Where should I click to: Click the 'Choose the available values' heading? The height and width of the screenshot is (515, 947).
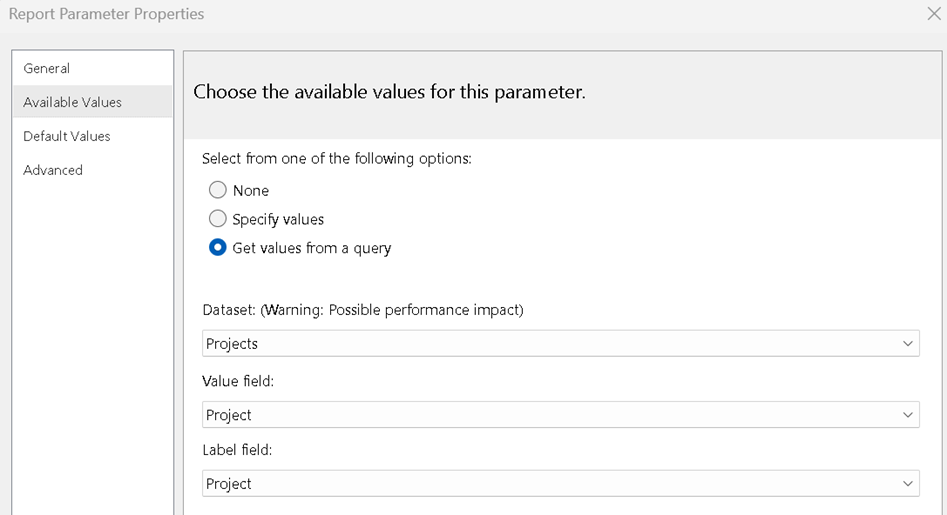coord(389,92)
